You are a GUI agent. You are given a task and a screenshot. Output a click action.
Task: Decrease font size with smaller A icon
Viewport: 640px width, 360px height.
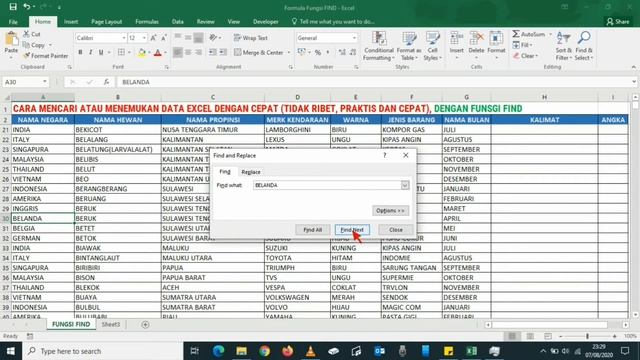point(164,38)
